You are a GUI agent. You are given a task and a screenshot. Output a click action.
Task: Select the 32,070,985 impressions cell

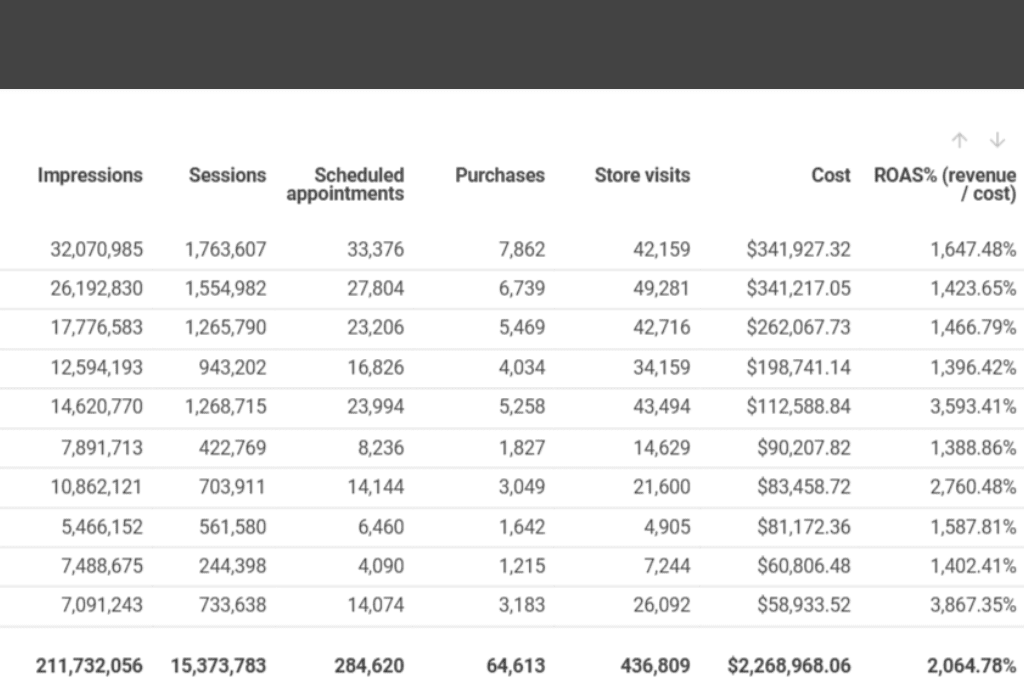96,249
